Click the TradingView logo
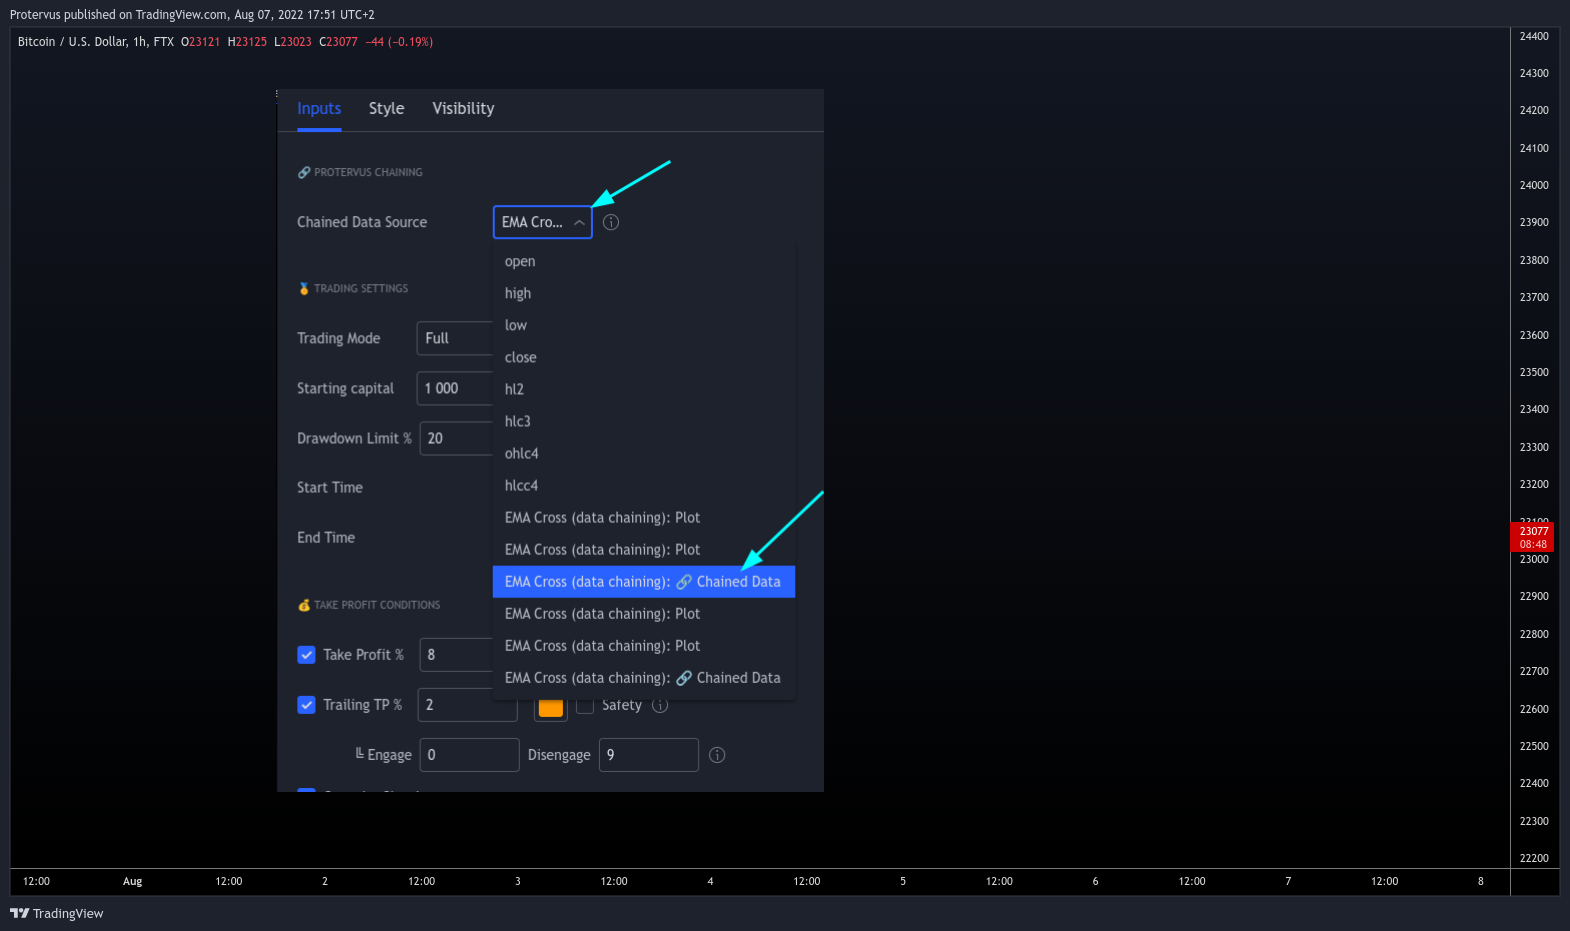 57,913
